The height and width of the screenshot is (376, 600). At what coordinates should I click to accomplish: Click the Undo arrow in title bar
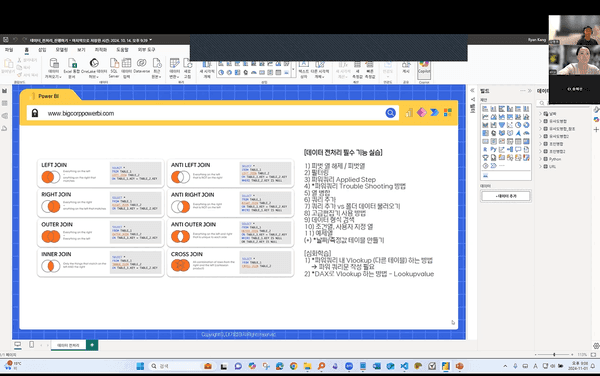[15, 39]
